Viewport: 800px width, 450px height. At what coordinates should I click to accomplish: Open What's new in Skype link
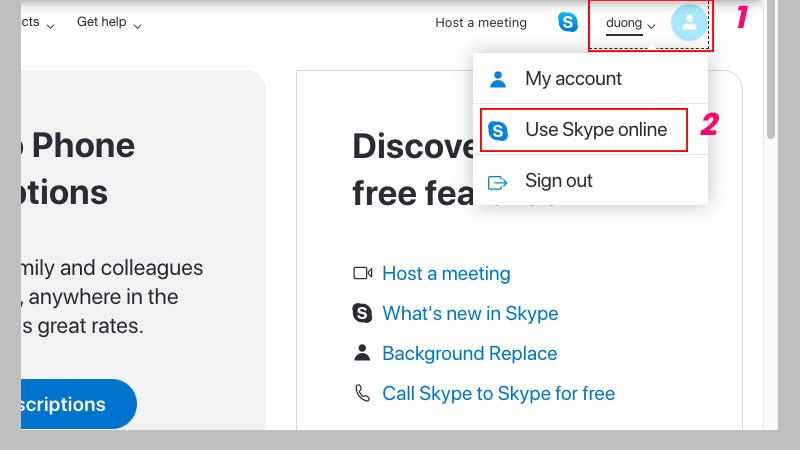(x=470, y=313)
